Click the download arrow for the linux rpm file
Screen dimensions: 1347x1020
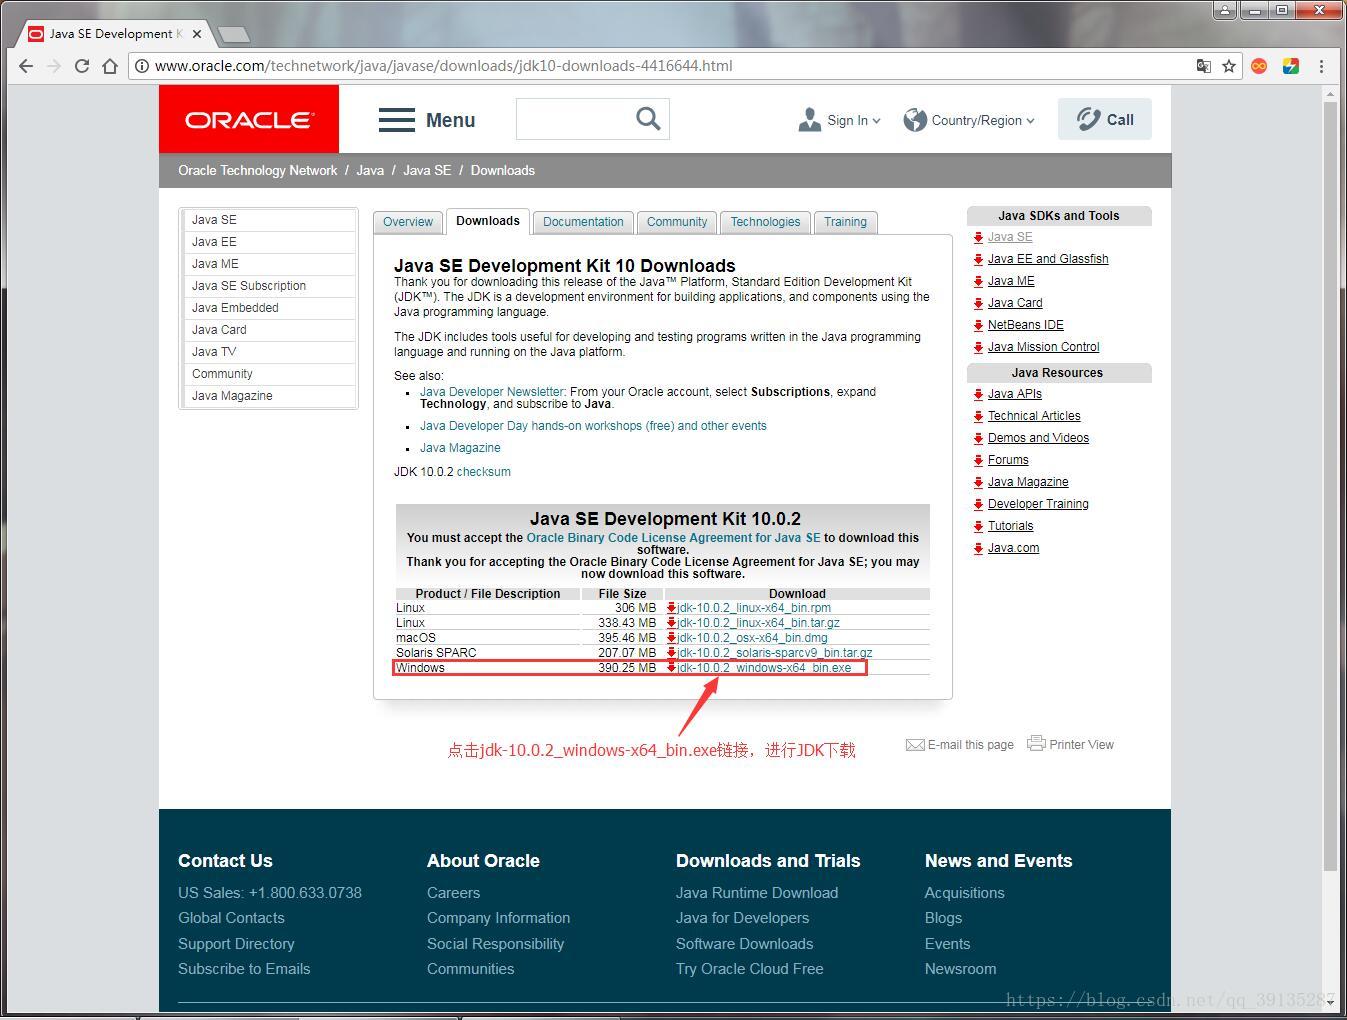(x=671, y=608)
